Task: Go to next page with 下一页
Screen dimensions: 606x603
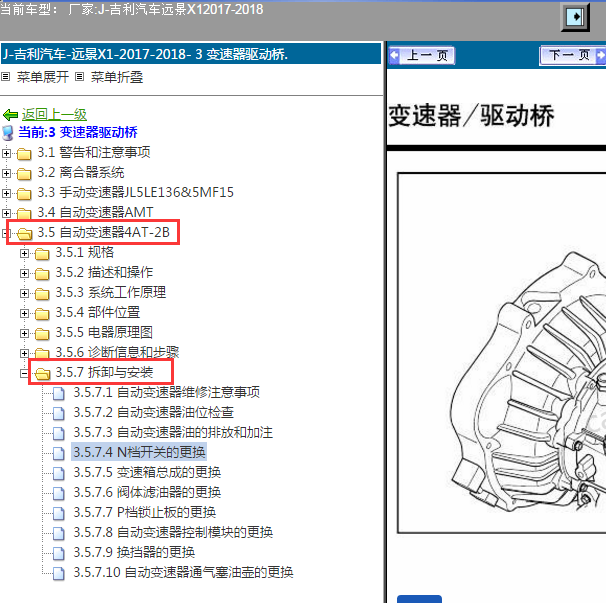Action: coord(572,56)
